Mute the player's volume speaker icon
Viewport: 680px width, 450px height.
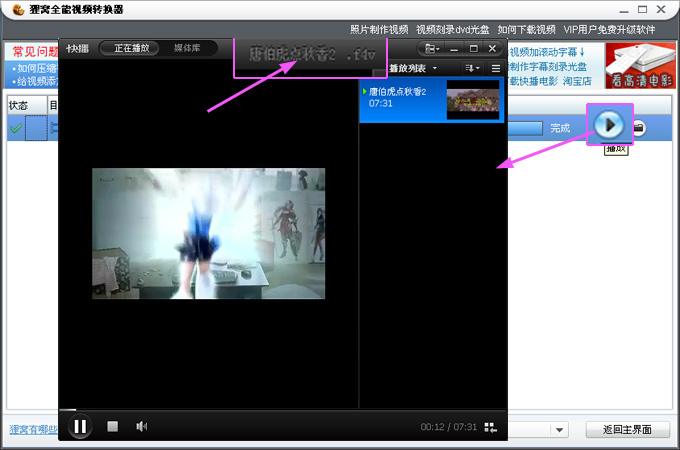[141, 427]
